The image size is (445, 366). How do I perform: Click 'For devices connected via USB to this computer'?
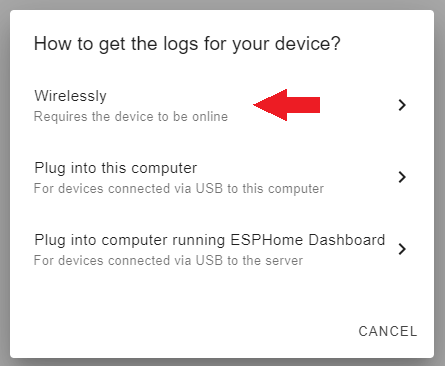click(179, 189)
